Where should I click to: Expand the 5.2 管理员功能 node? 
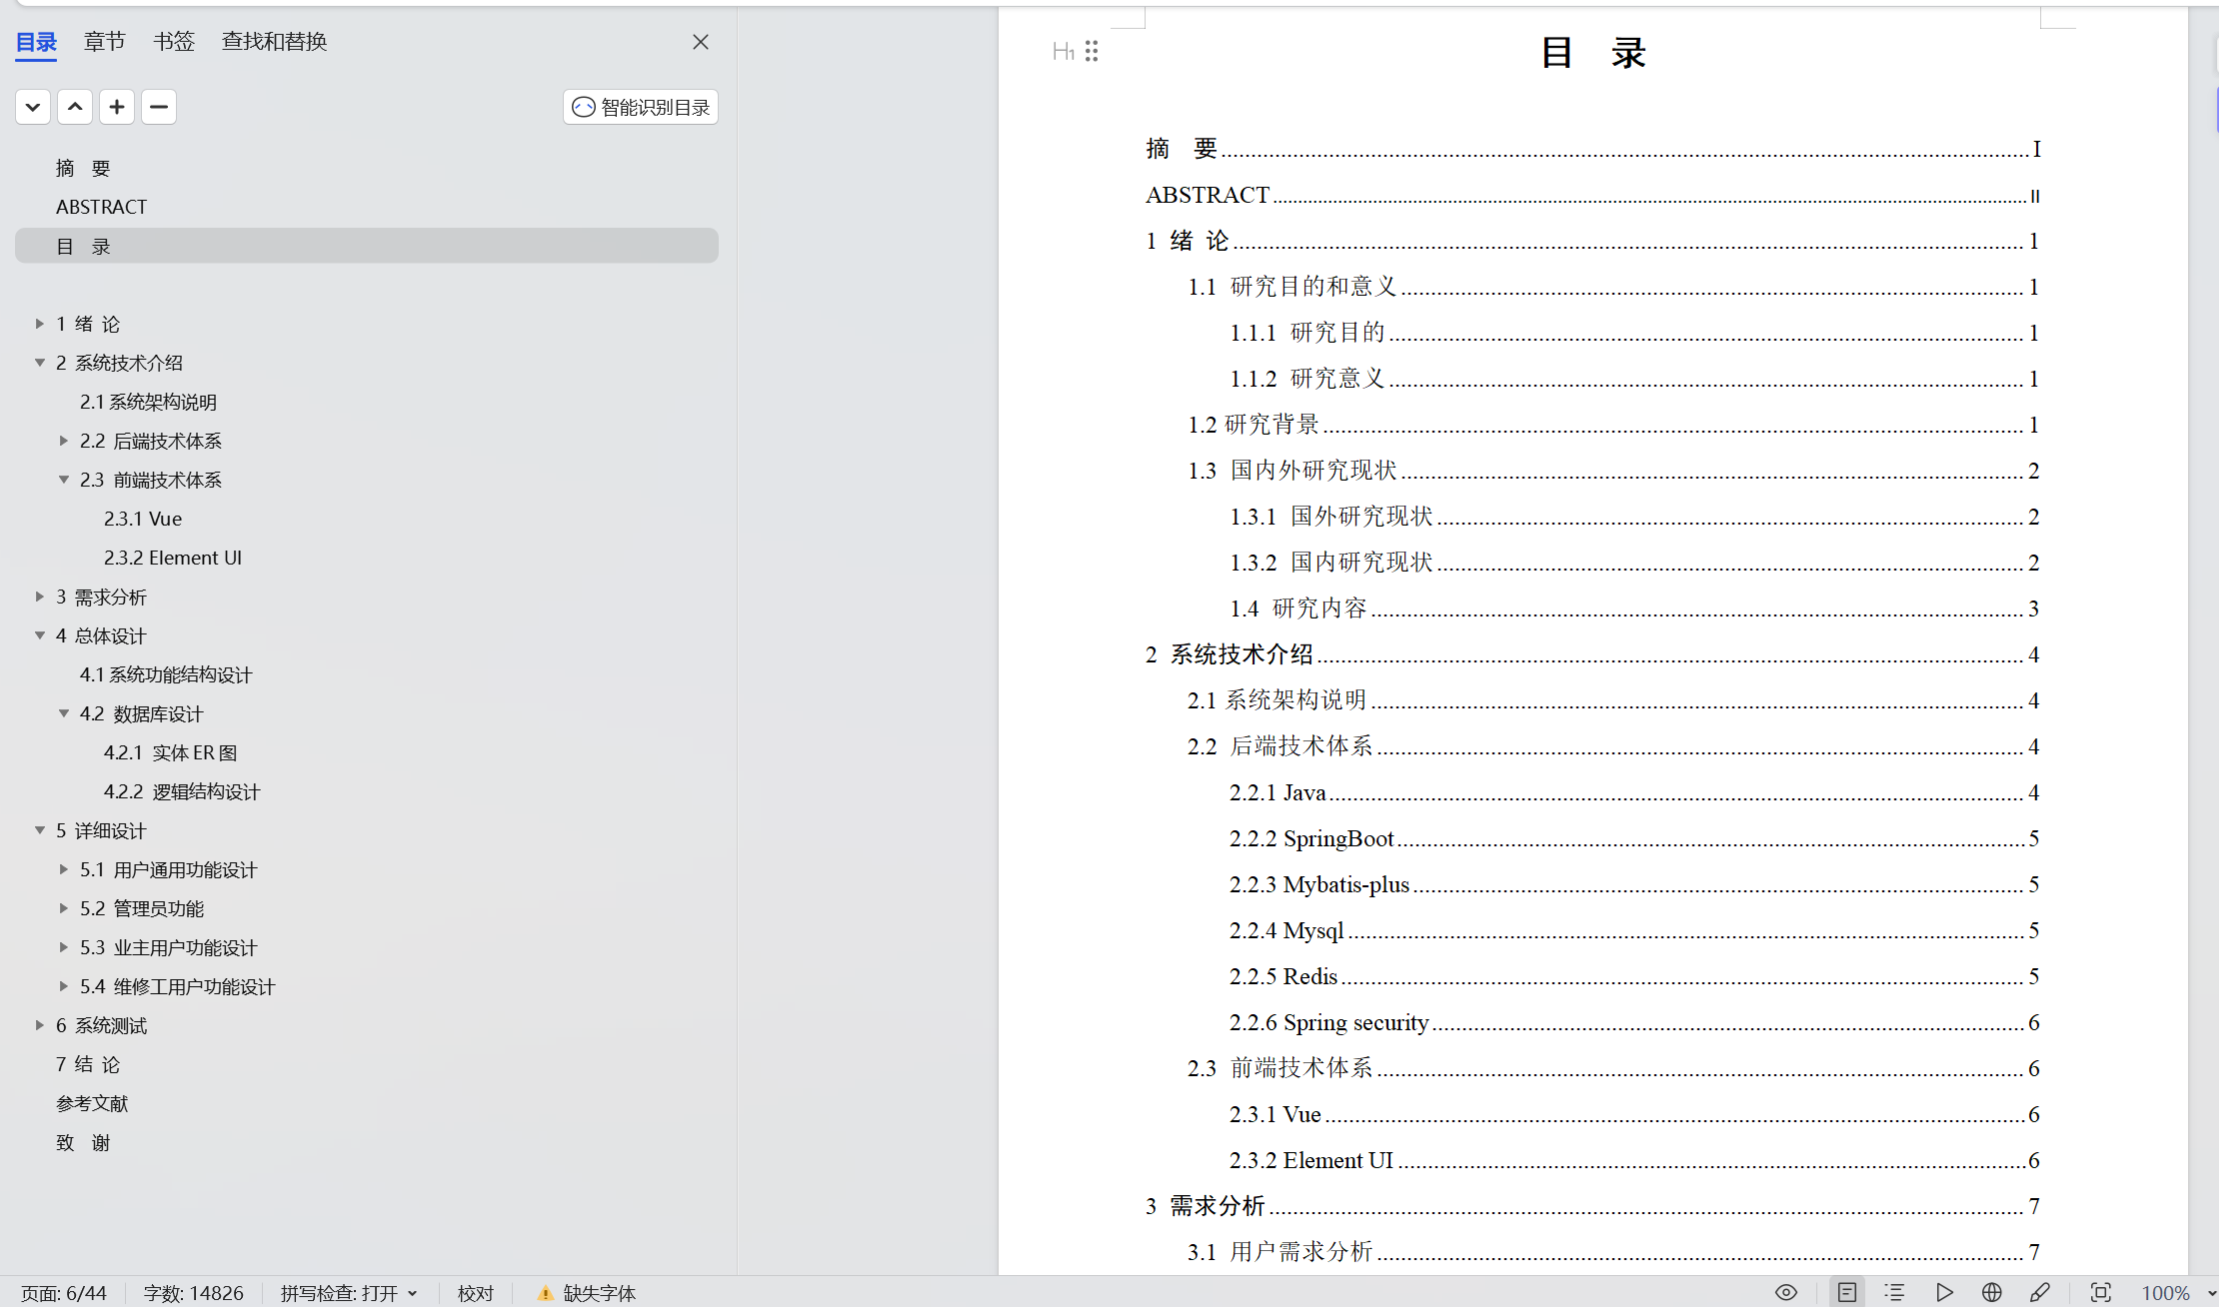[64, 909]
